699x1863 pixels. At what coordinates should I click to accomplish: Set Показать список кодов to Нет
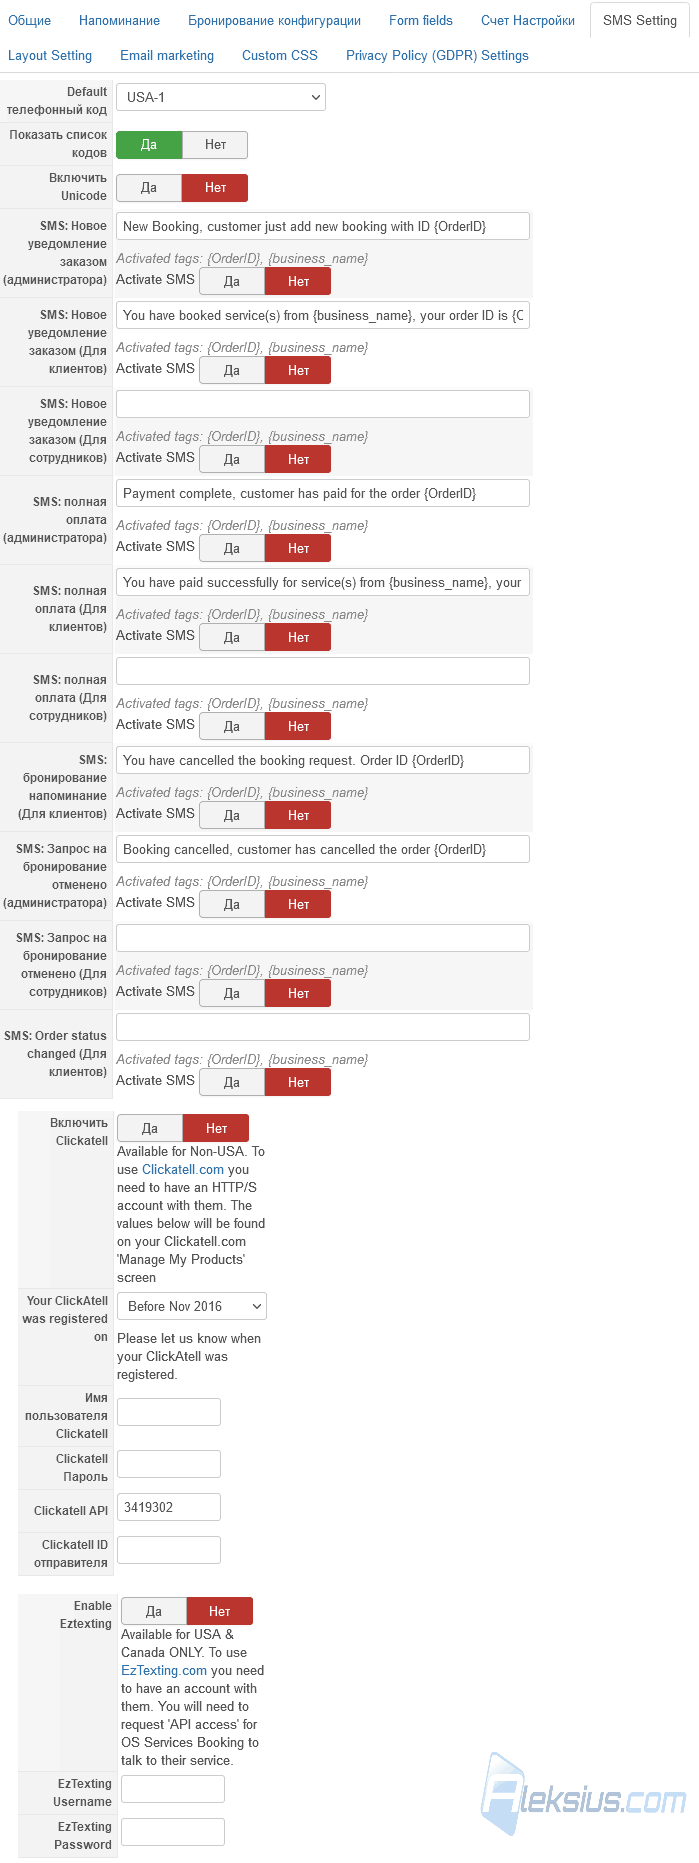pyautogui.click(x=215, y=145)
